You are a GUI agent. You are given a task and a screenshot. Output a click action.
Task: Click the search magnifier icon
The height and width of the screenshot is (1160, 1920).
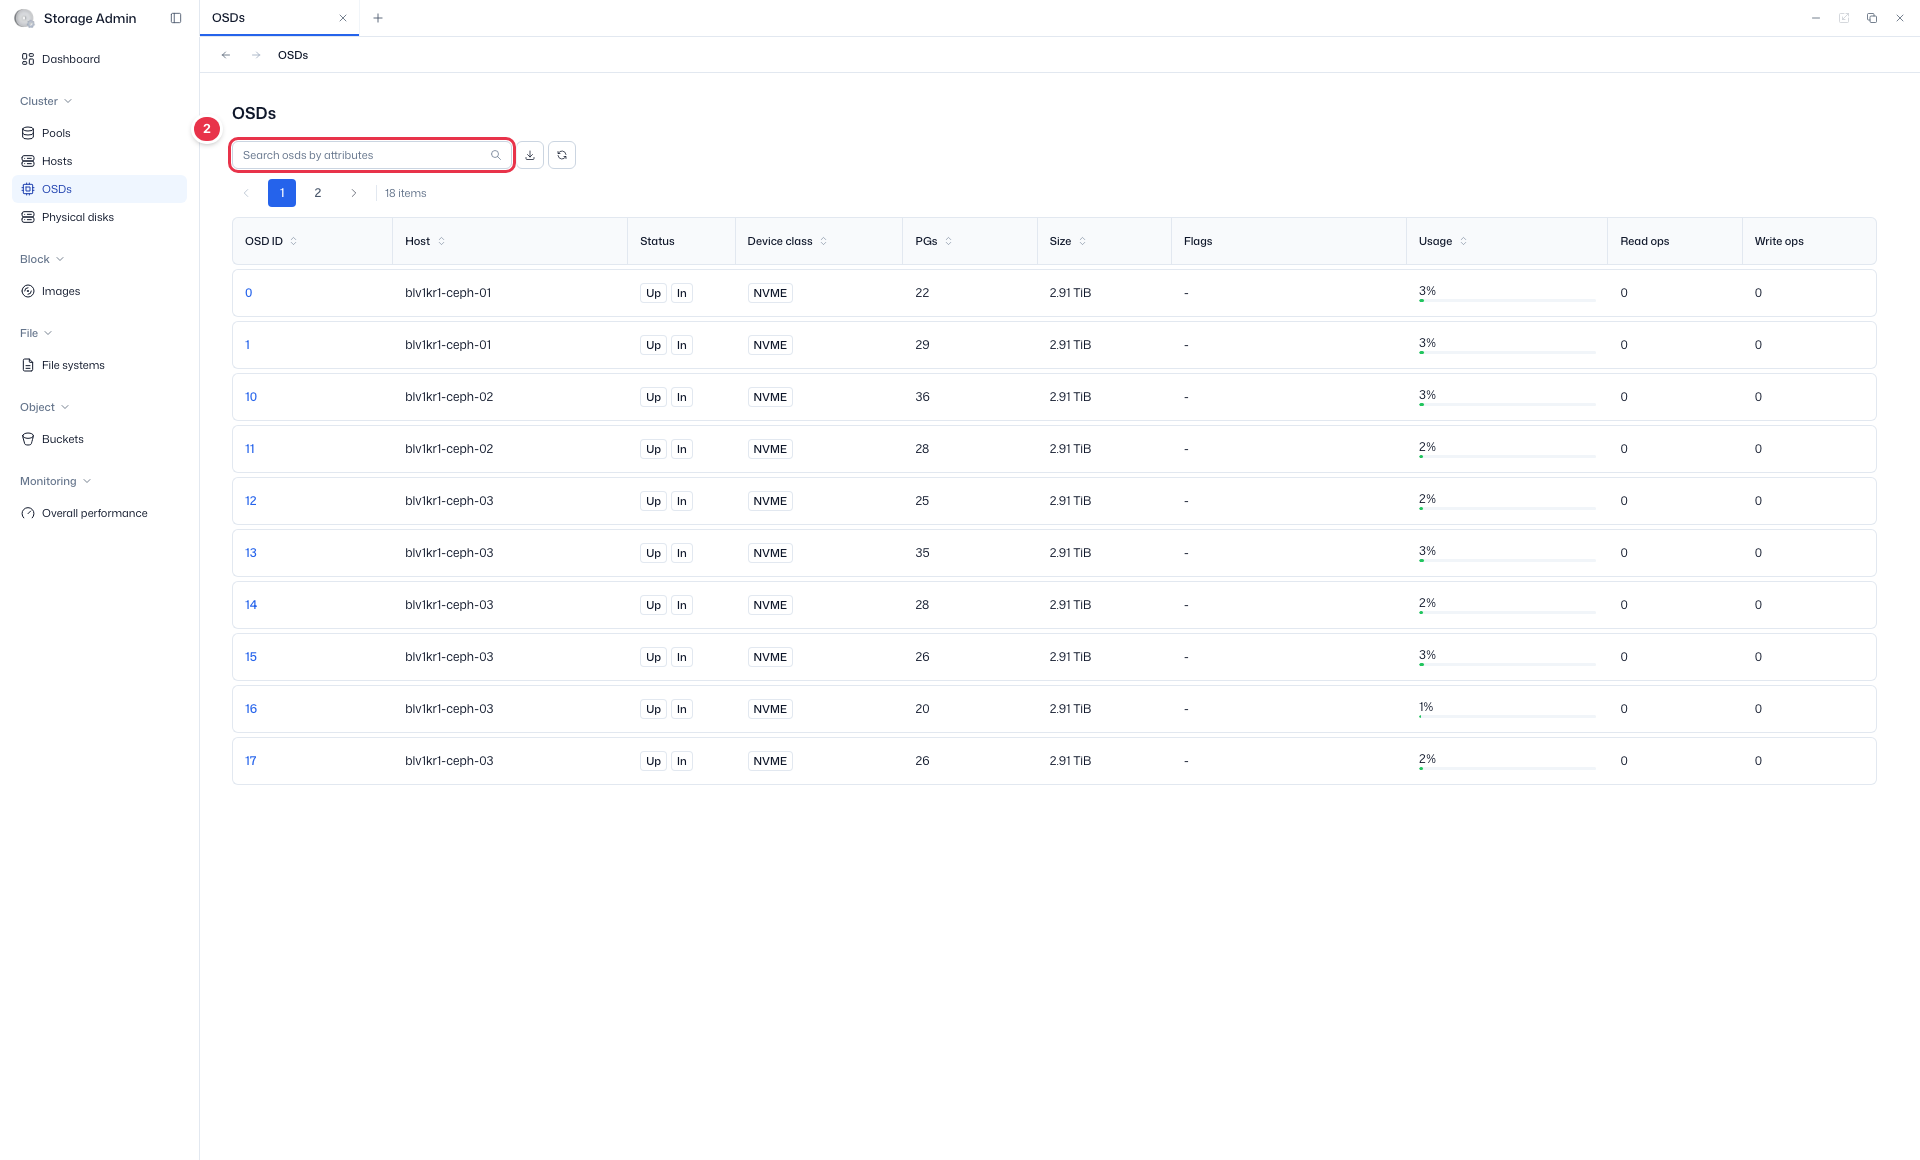point(496,155)
